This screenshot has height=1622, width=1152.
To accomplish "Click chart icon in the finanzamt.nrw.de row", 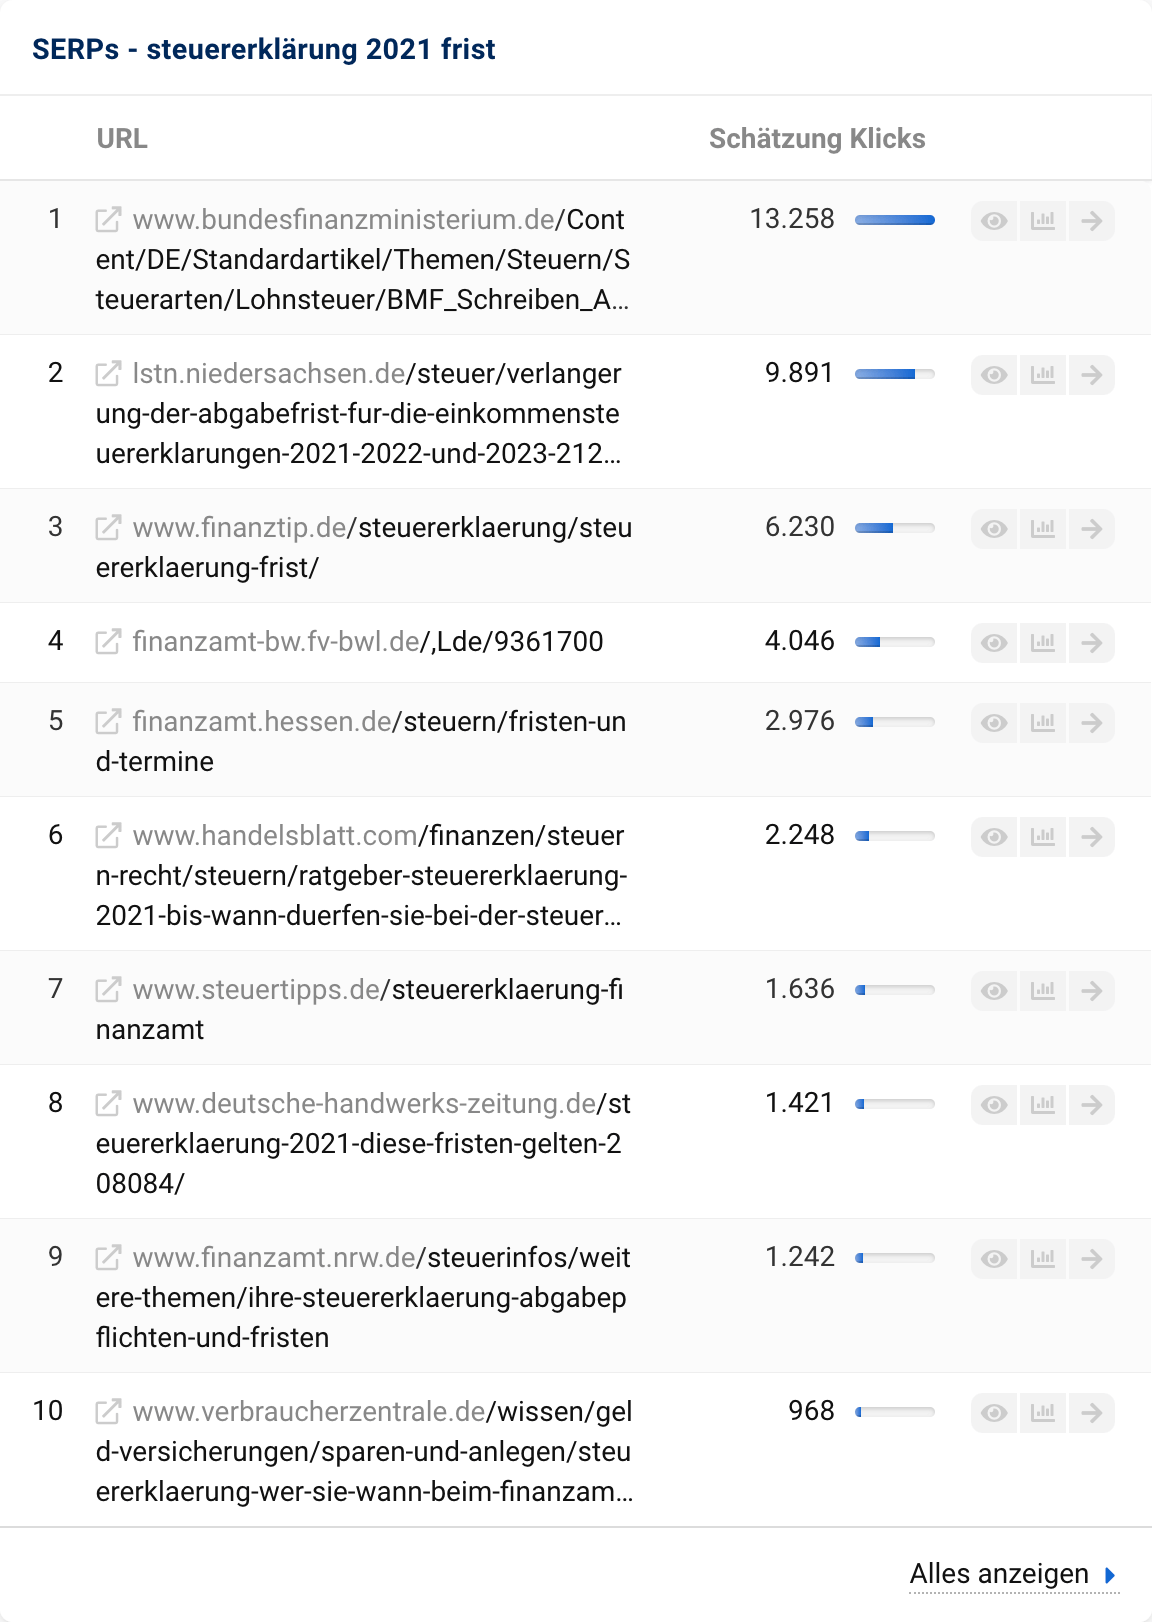I will (1043, 1259).
